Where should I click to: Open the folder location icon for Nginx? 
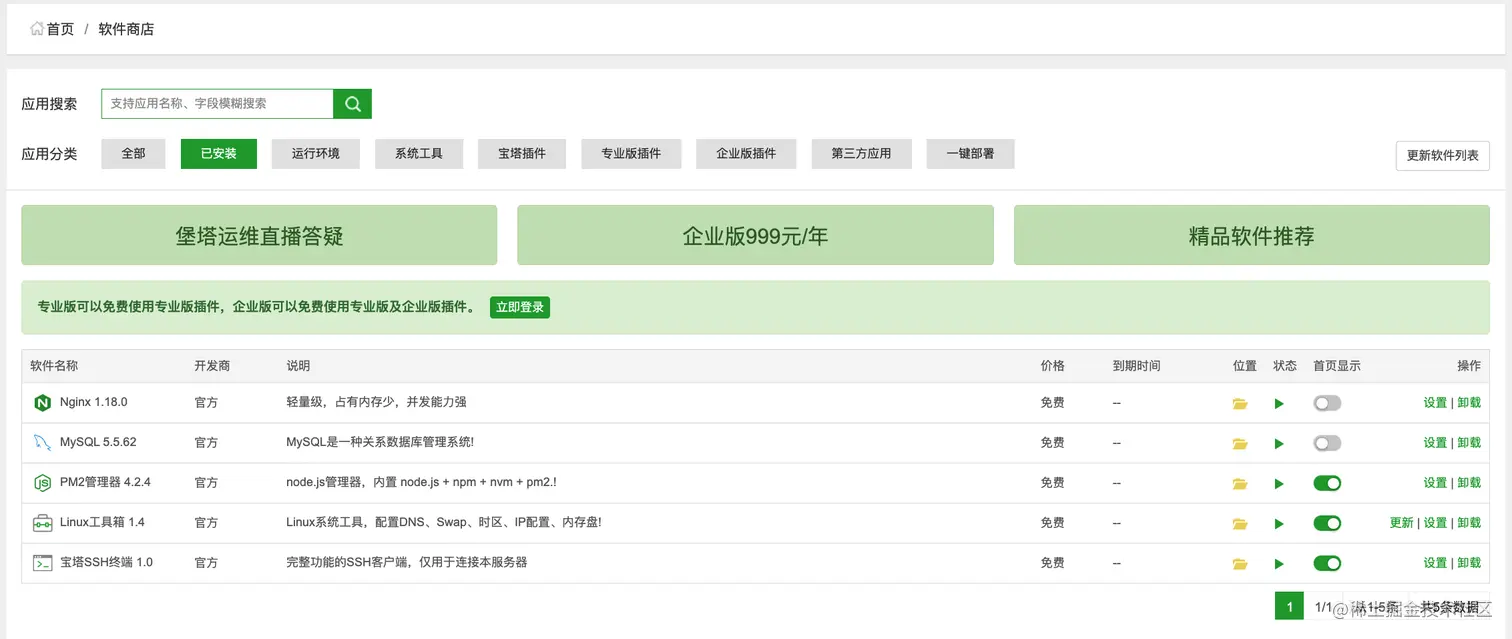1240,402
